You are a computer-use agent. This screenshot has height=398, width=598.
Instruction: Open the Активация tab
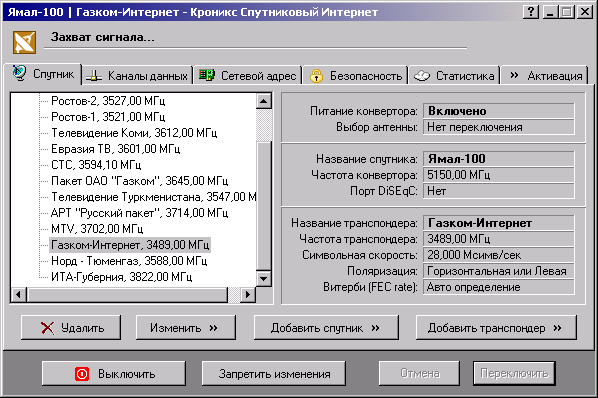tap(545, 75)
